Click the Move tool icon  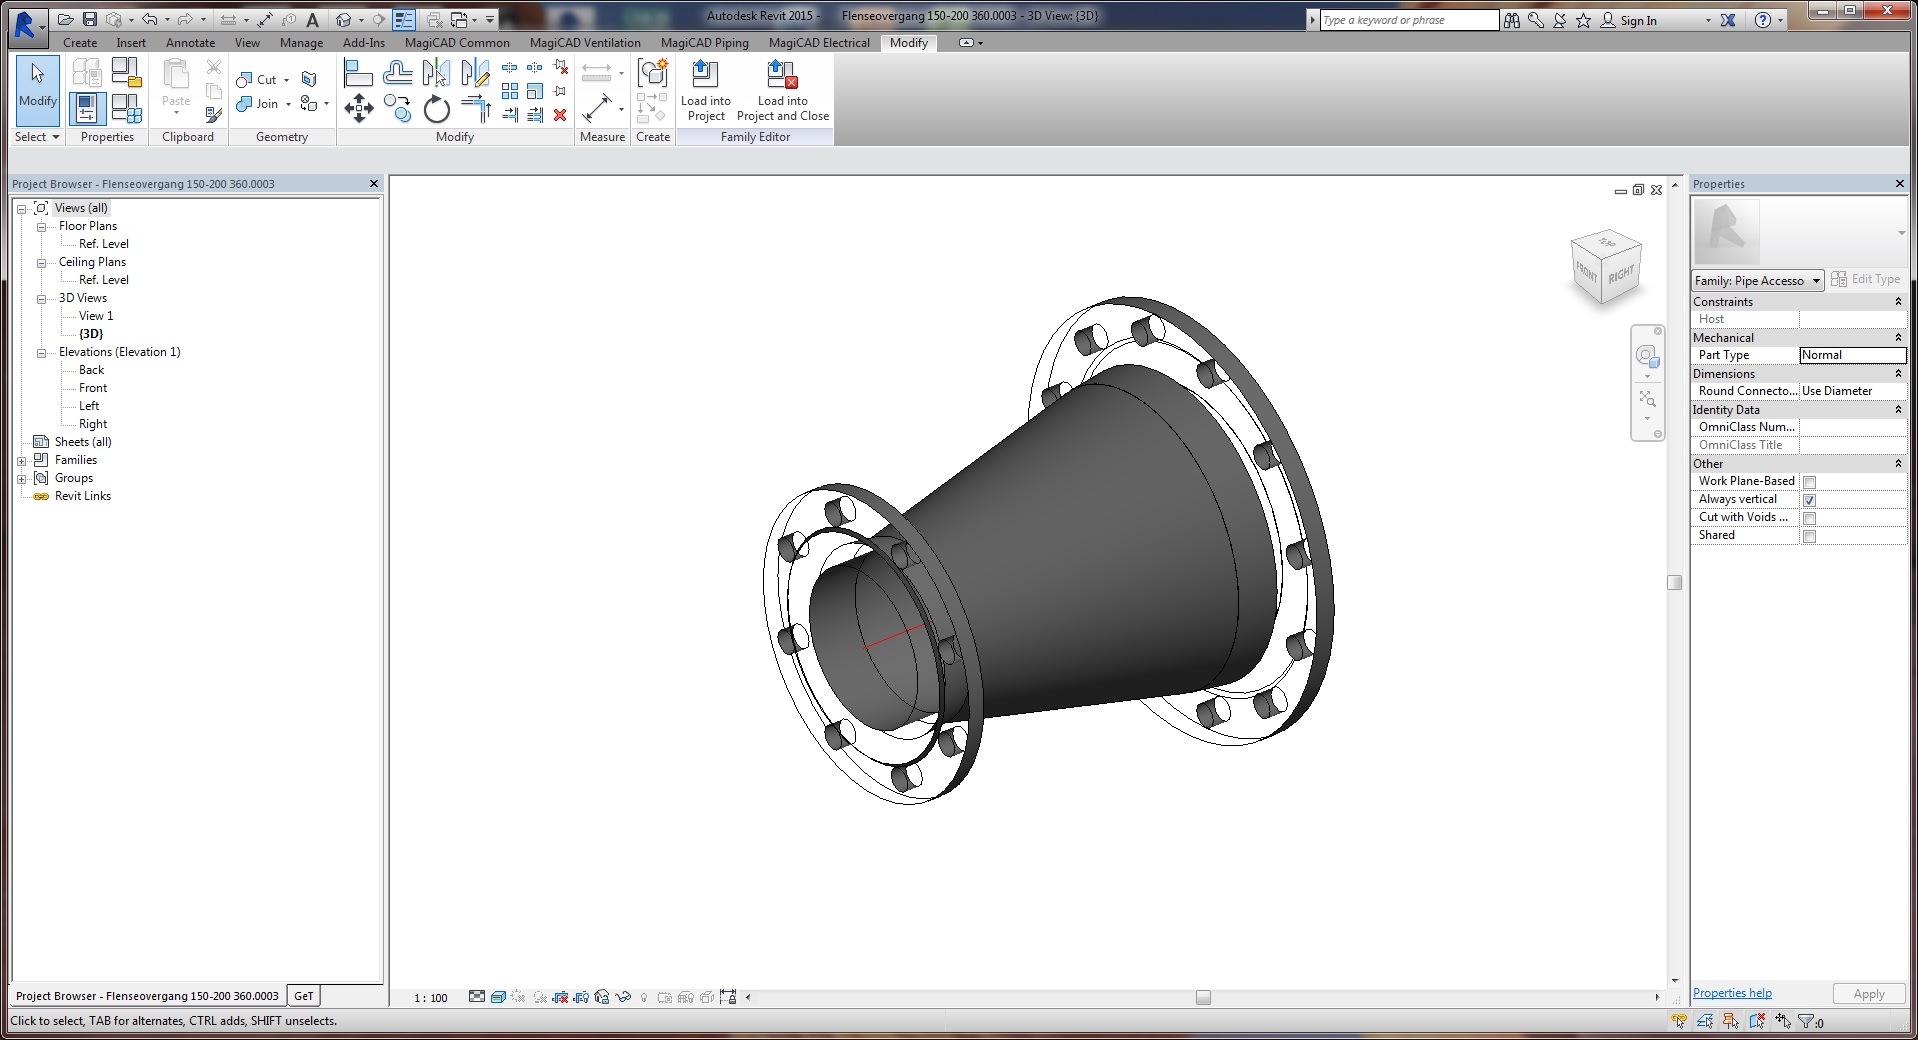358,108
